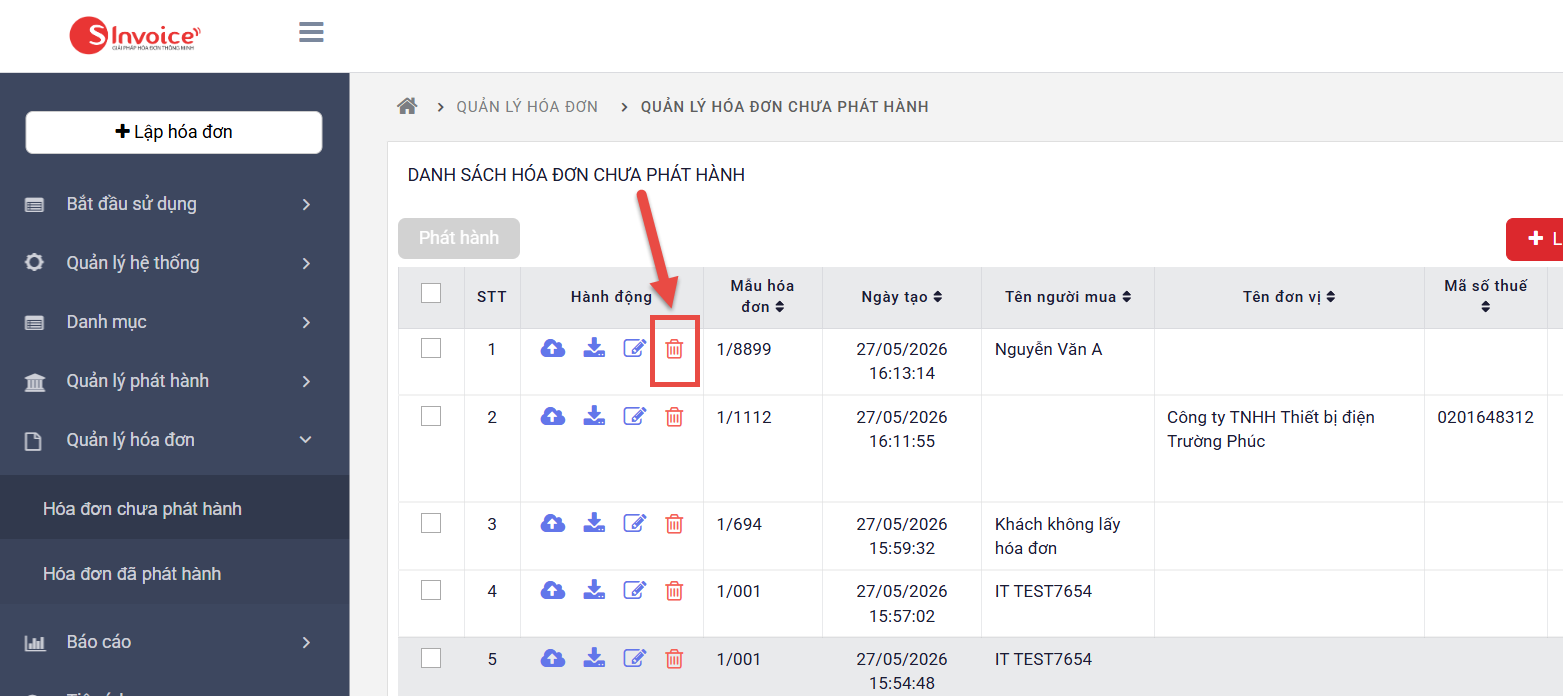Screen dimensions: 1563x696
Task: Download invoice in row 1
Action: pos(595,349)
